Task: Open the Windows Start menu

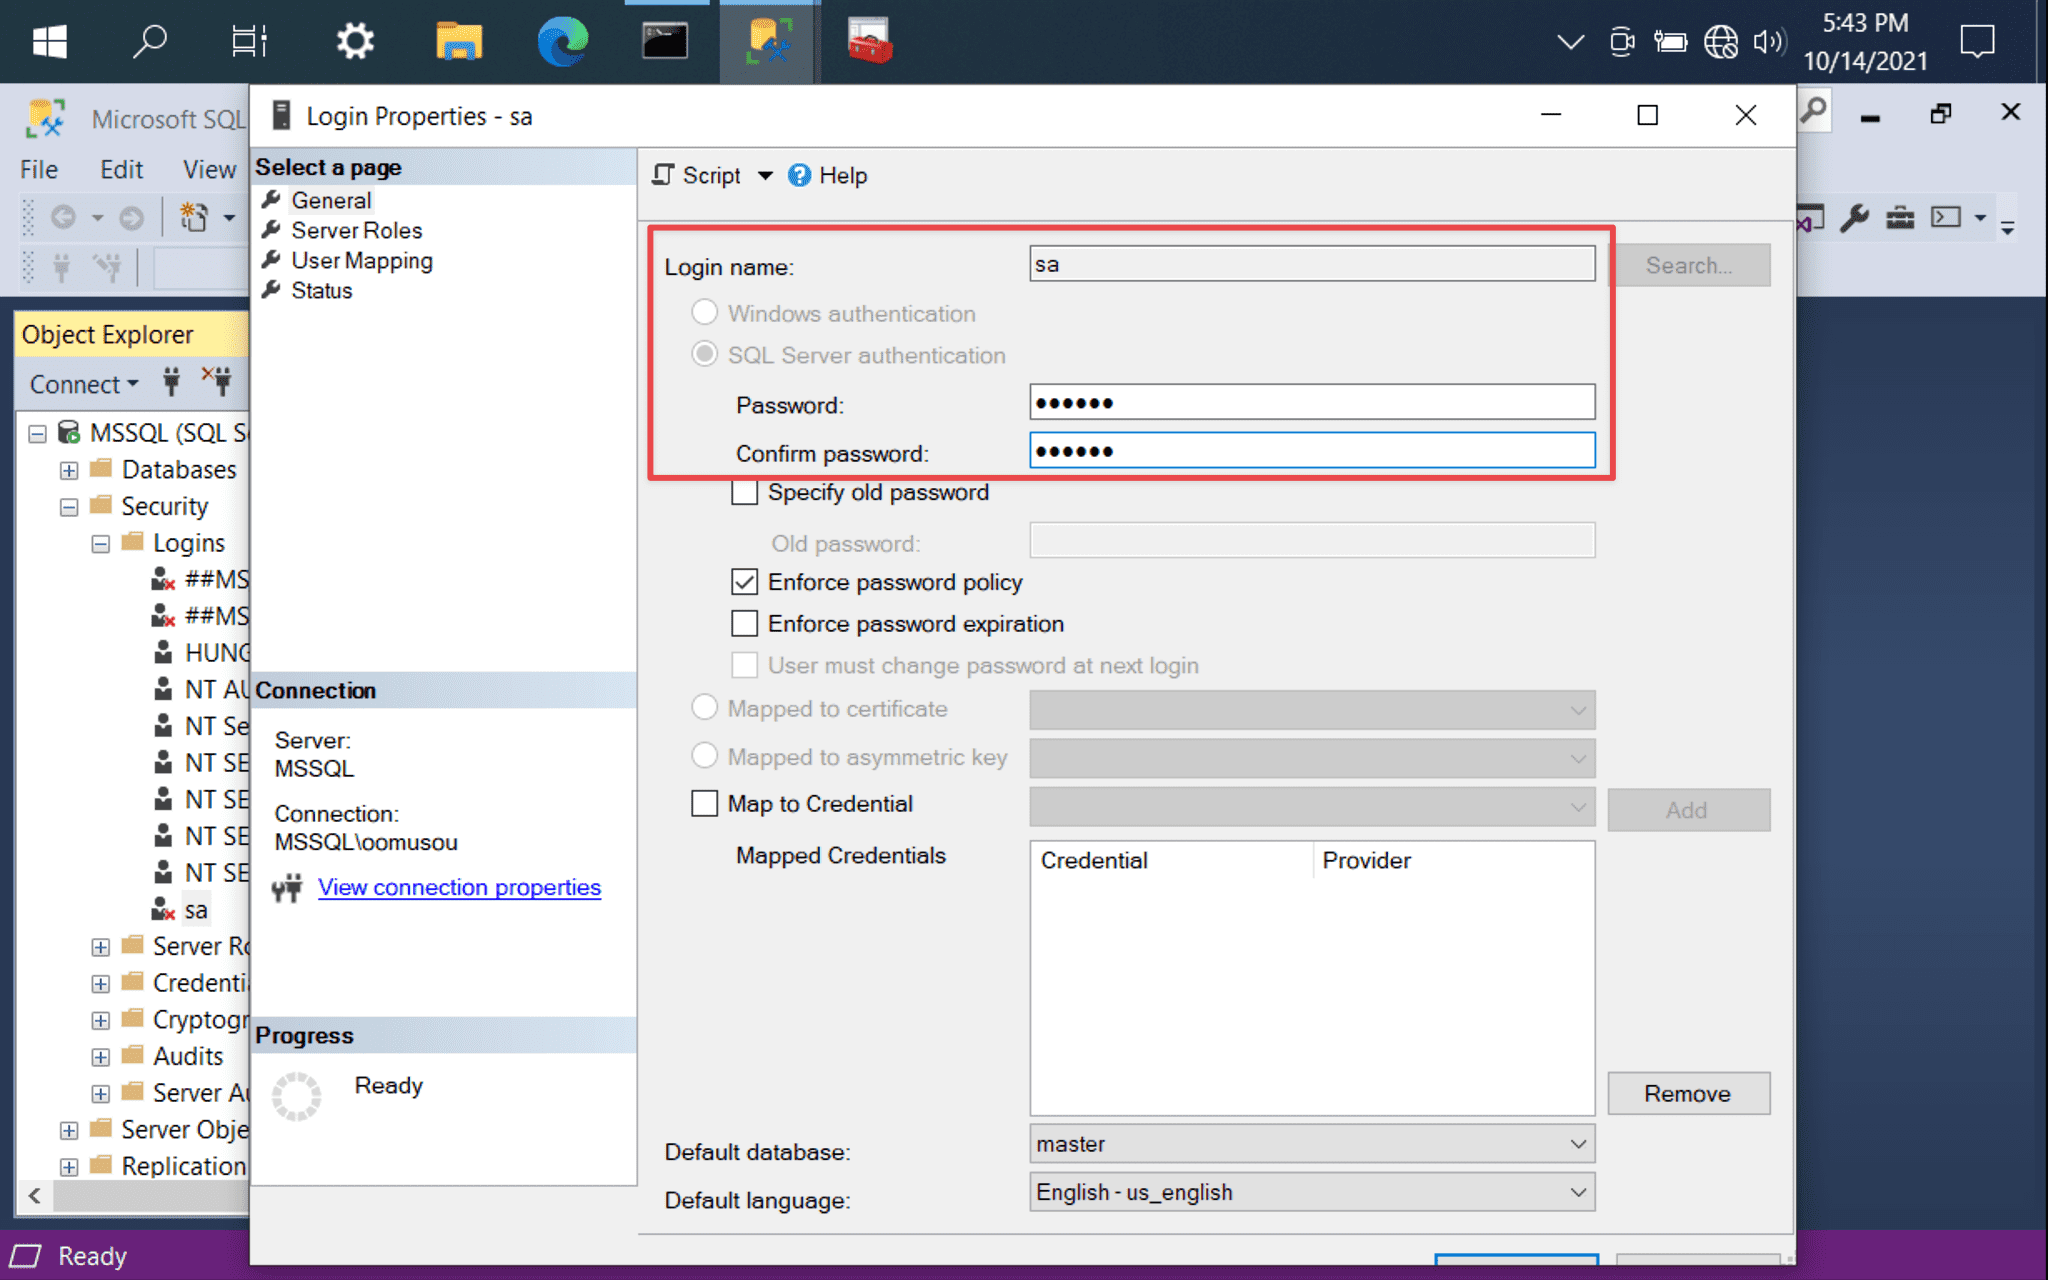Action: coord(49,41)
